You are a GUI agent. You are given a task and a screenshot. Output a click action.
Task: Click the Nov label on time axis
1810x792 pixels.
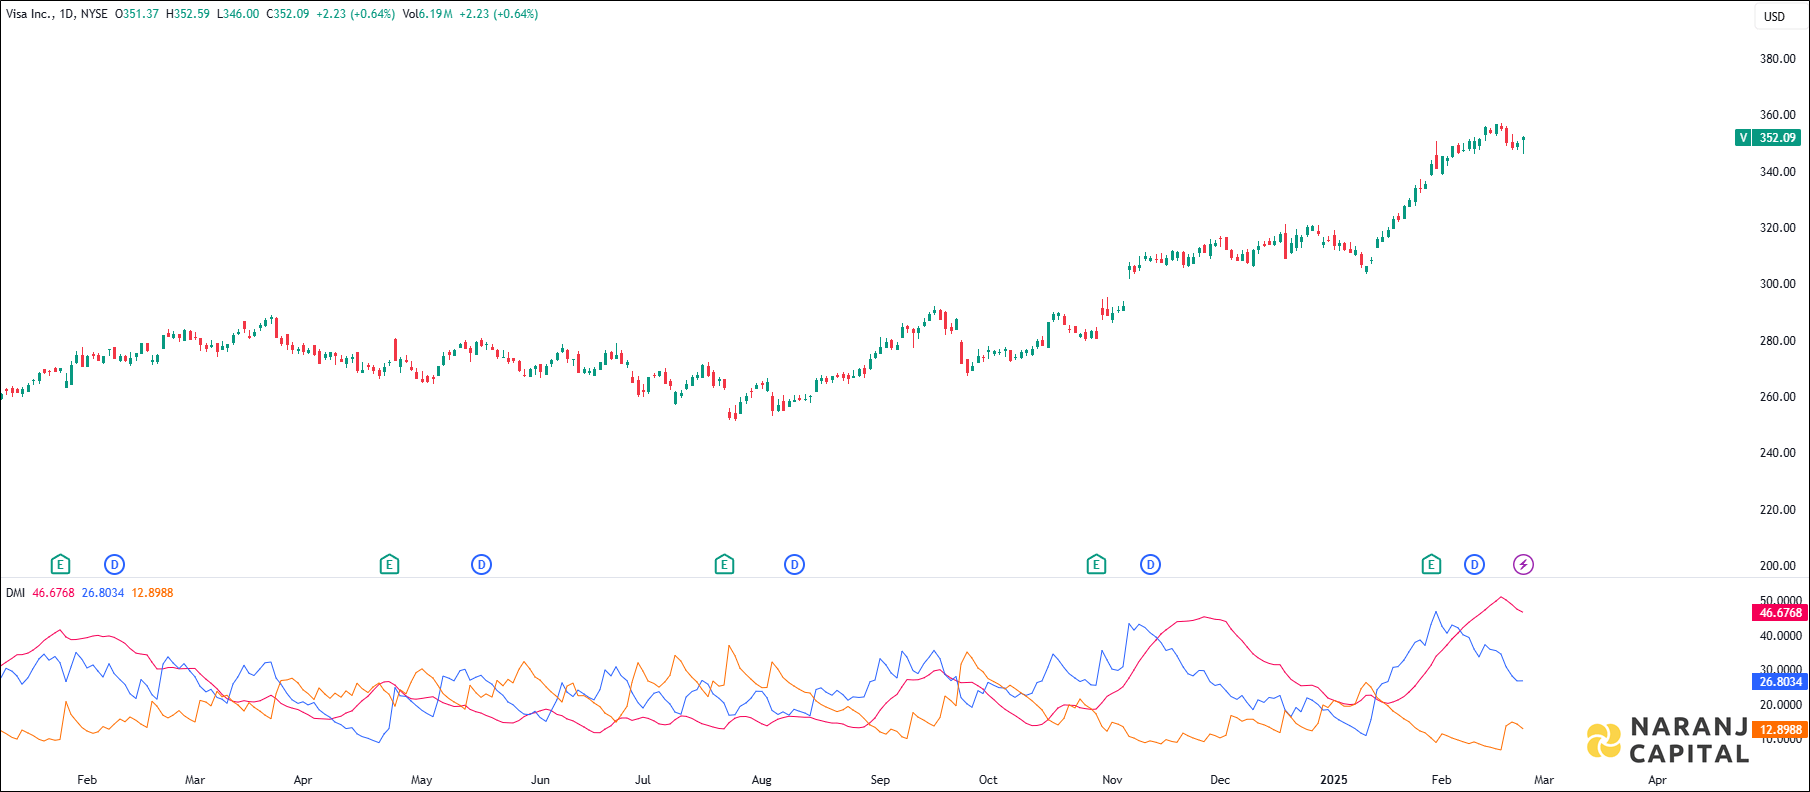[x=1112, y=780]
